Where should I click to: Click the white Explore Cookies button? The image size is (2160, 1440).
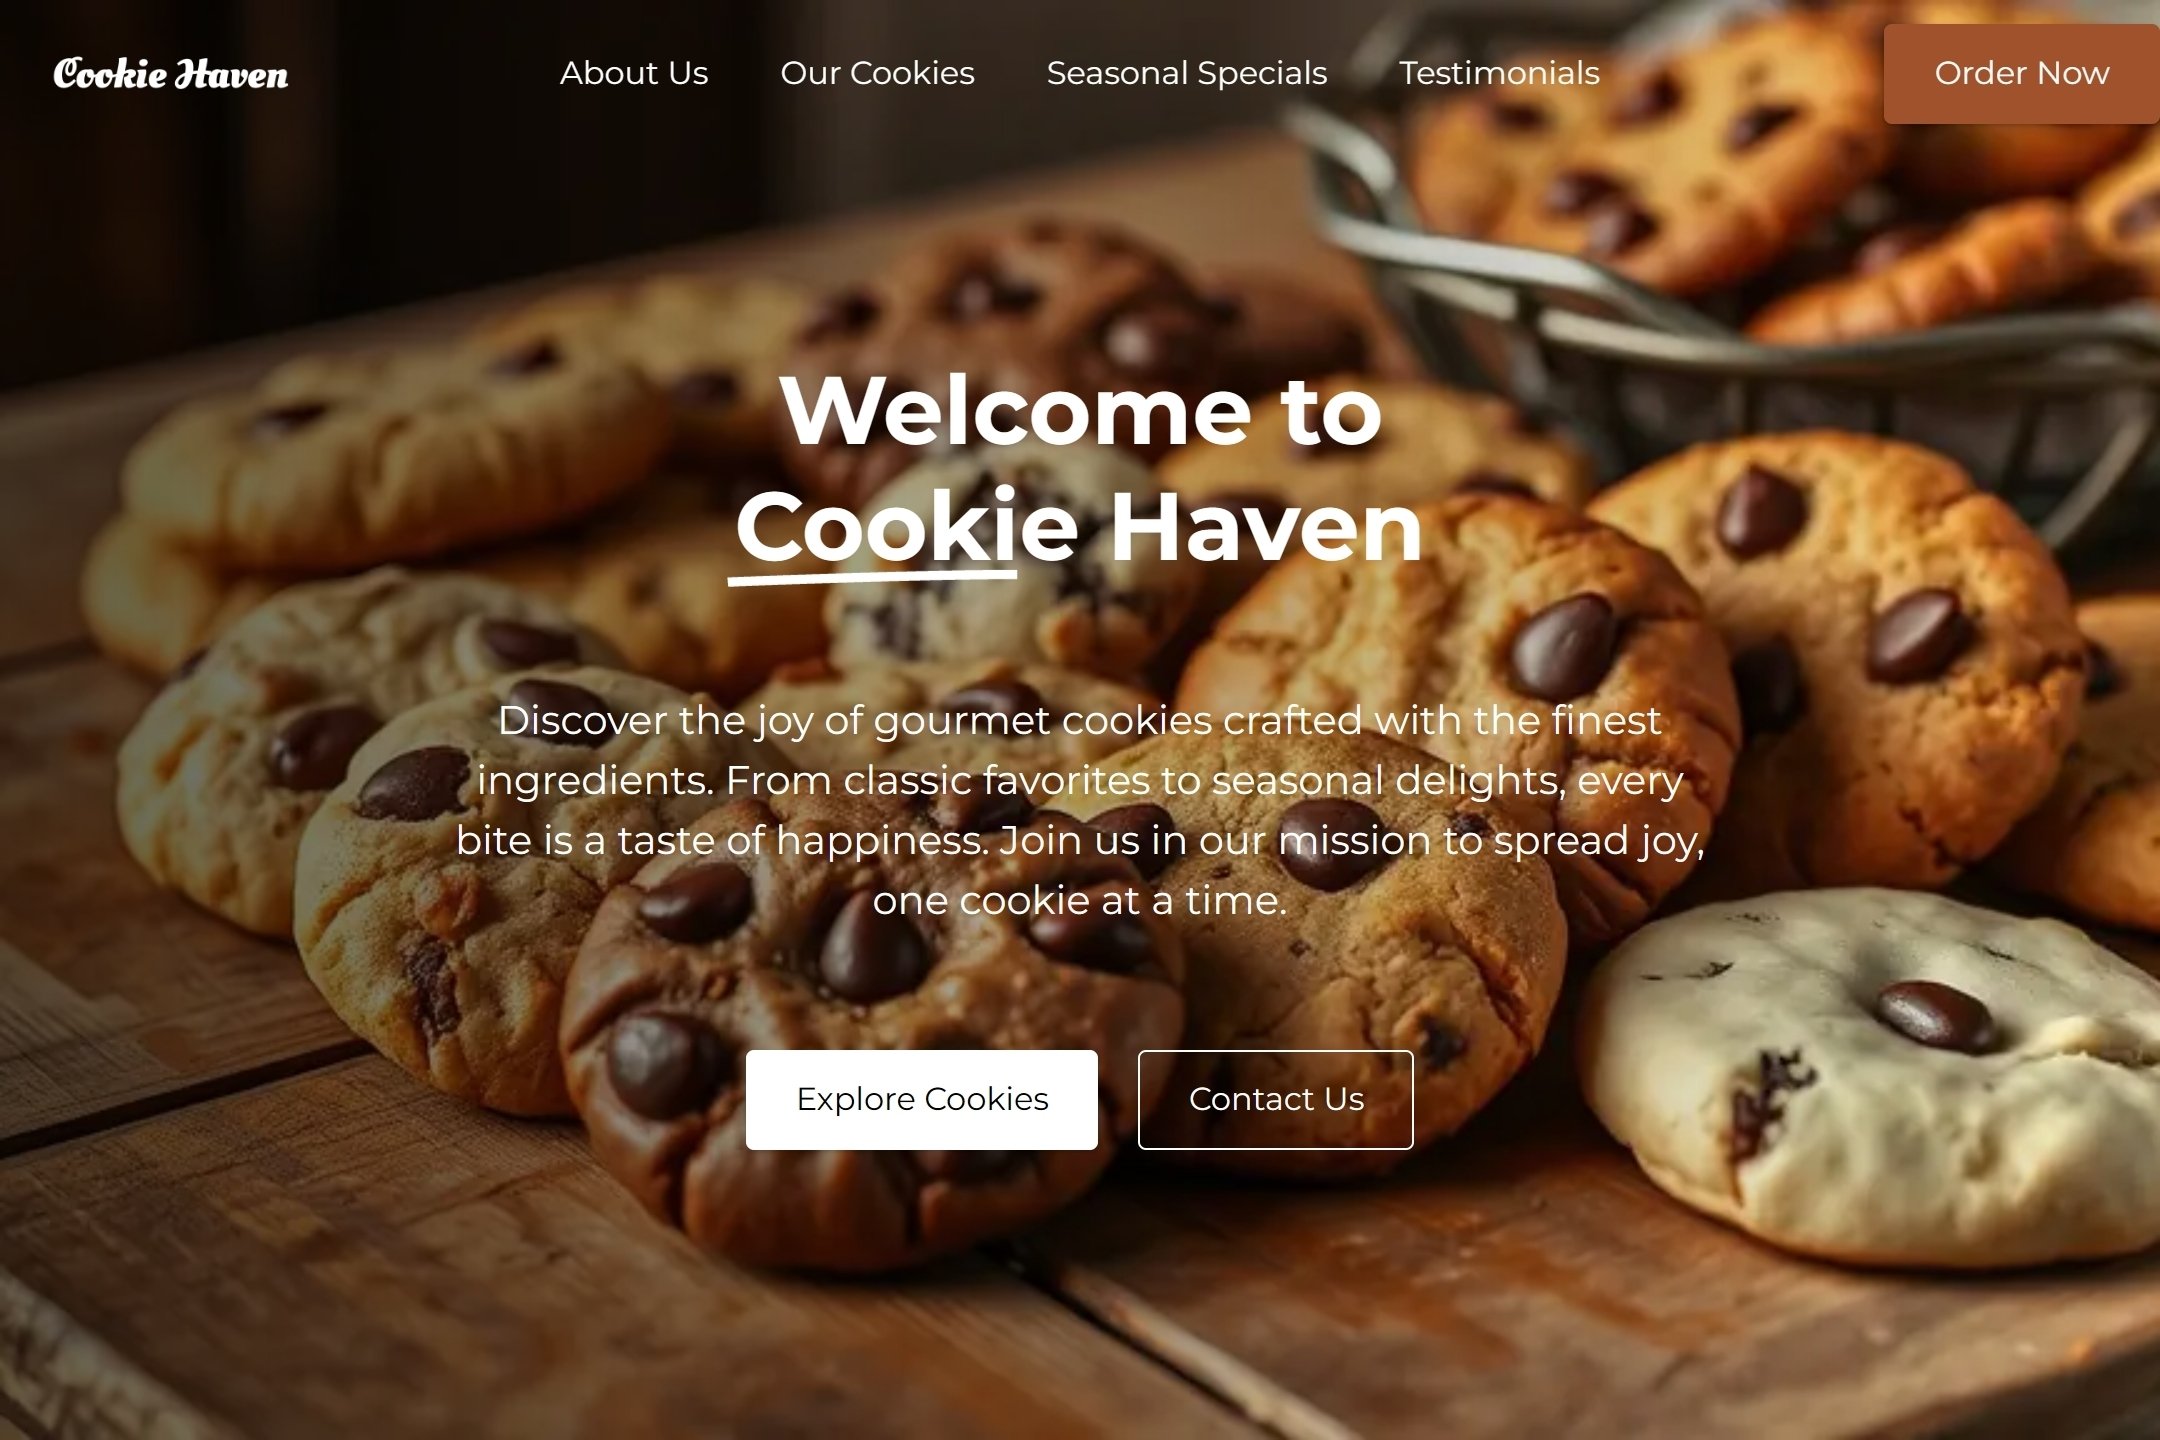tap(922, 1100)
